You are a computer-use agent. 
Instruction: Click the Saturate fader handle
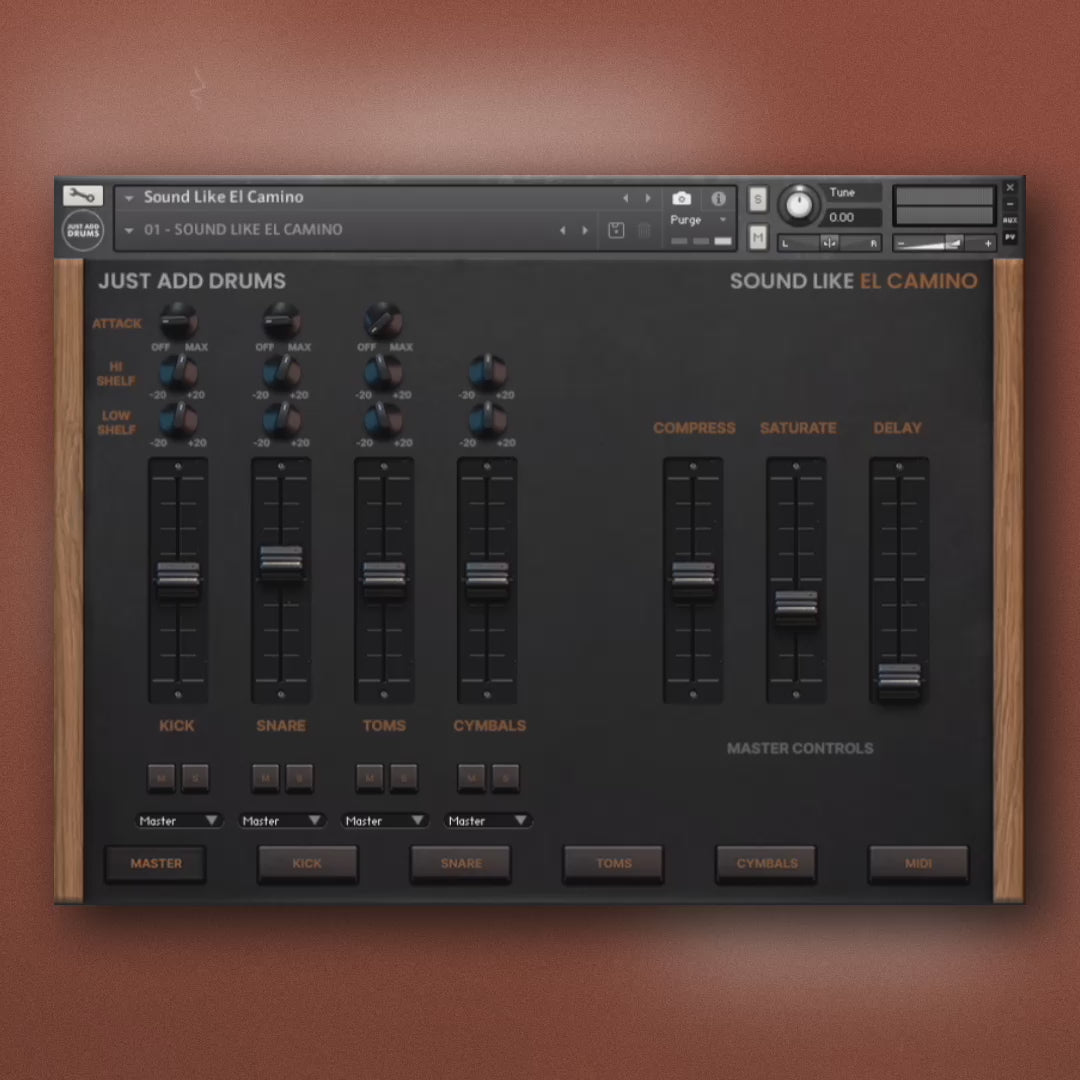point(796,606)
